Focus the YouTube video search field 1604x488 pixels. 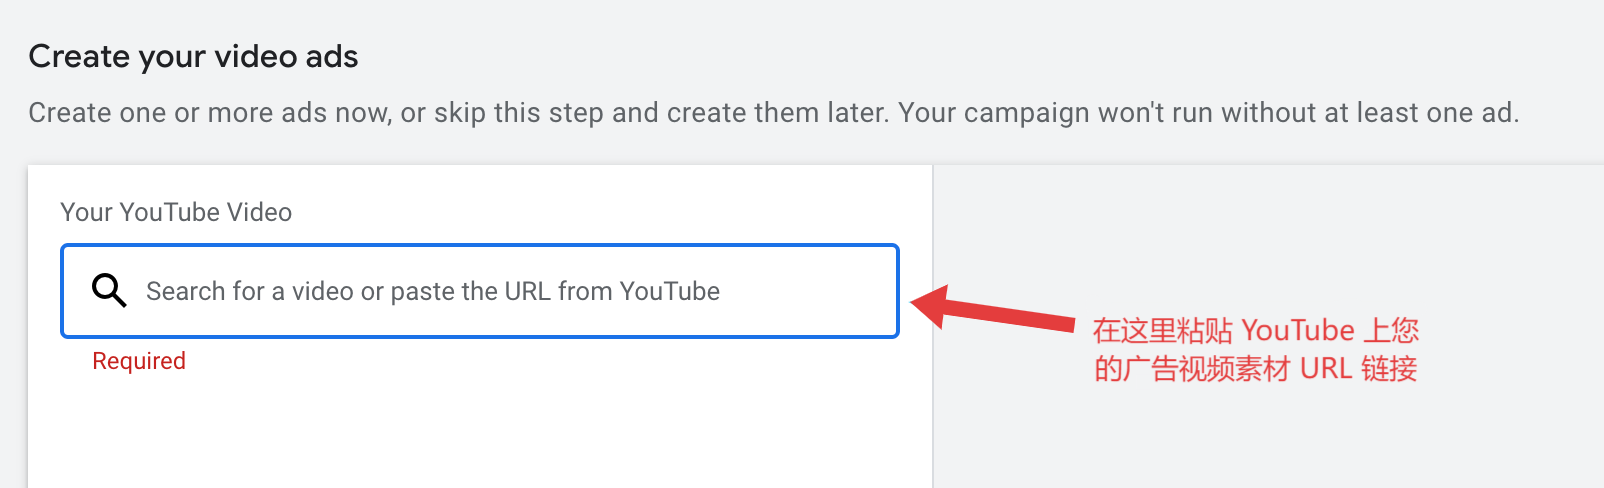480,291
